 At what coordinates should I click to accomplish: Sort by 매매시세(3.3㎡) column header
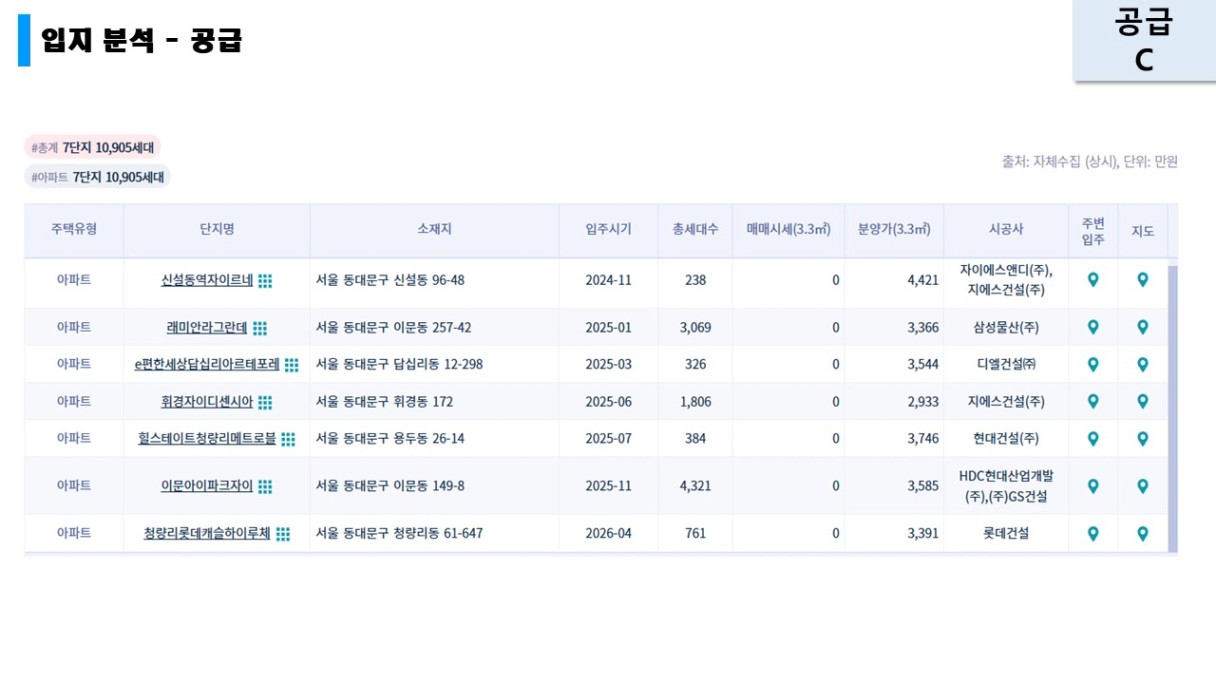pos(789,229)
